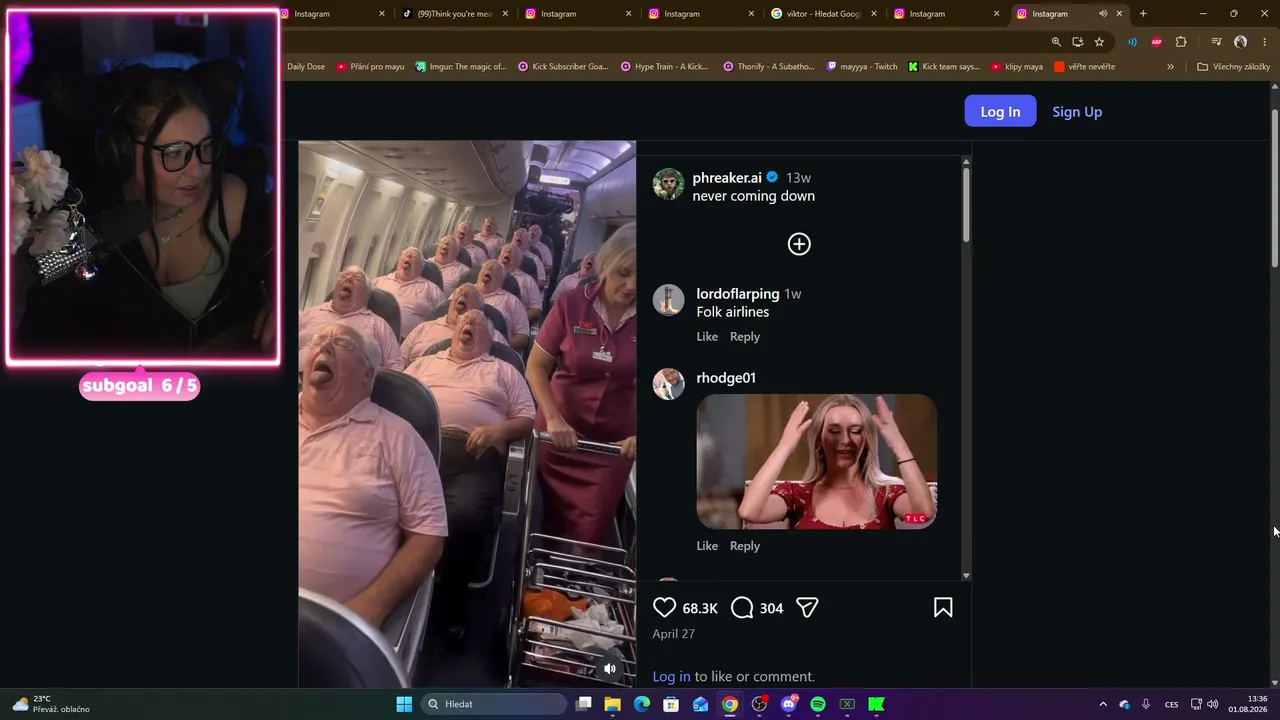Open rhodge01's avatar
This screenshot has height=720, width=1280.
coord(668,384)
